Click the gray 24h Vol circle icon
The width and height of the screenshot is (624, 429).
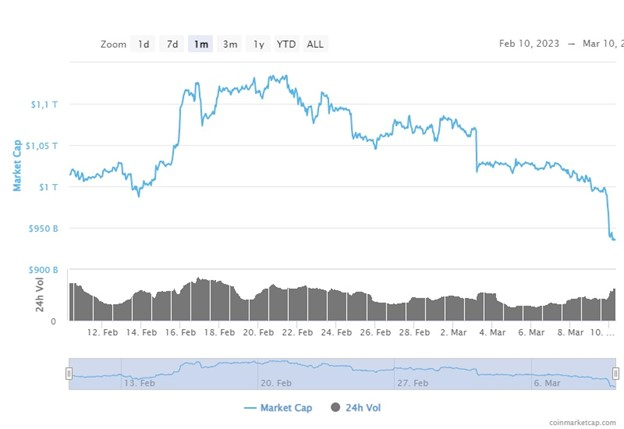pyautogui.click(x=335, y=407)
